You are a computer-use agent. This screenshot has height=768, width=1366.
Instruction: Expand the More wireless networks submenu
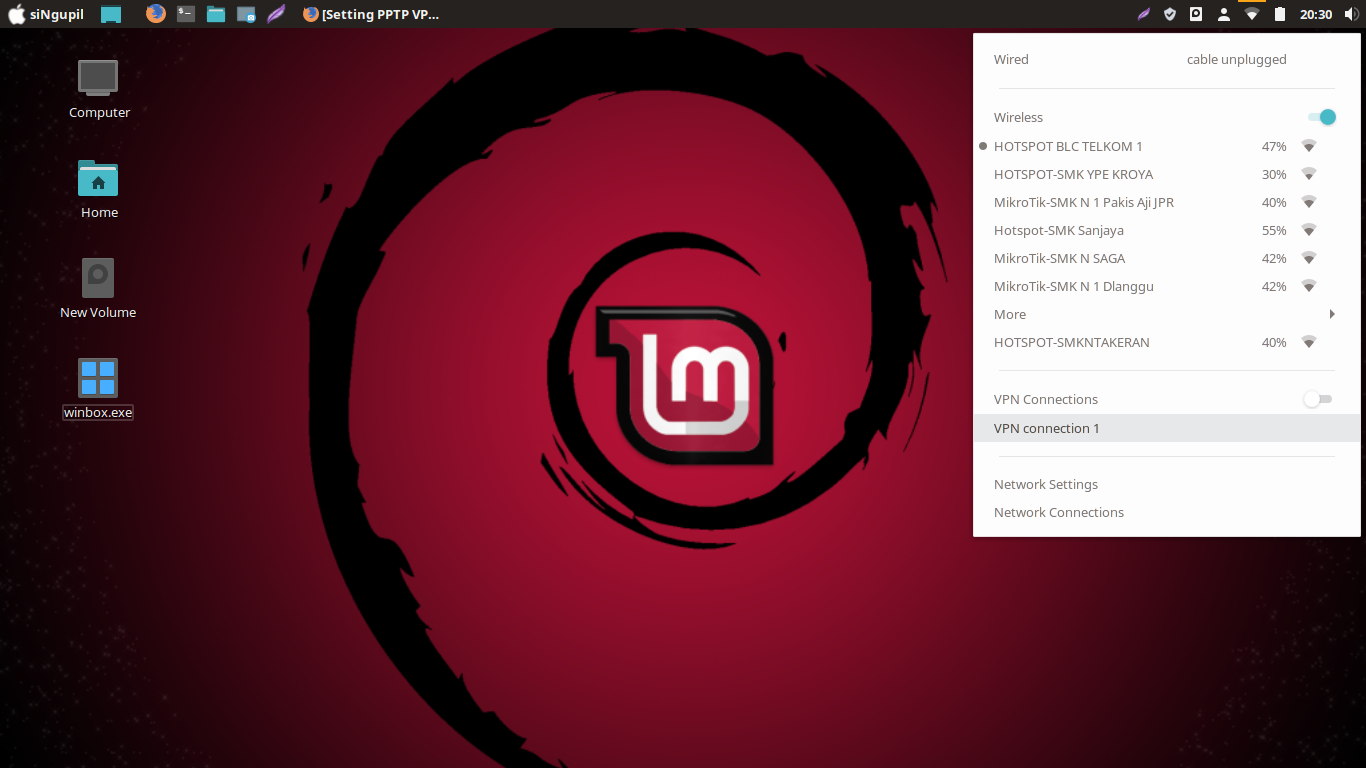point(1167,314)
